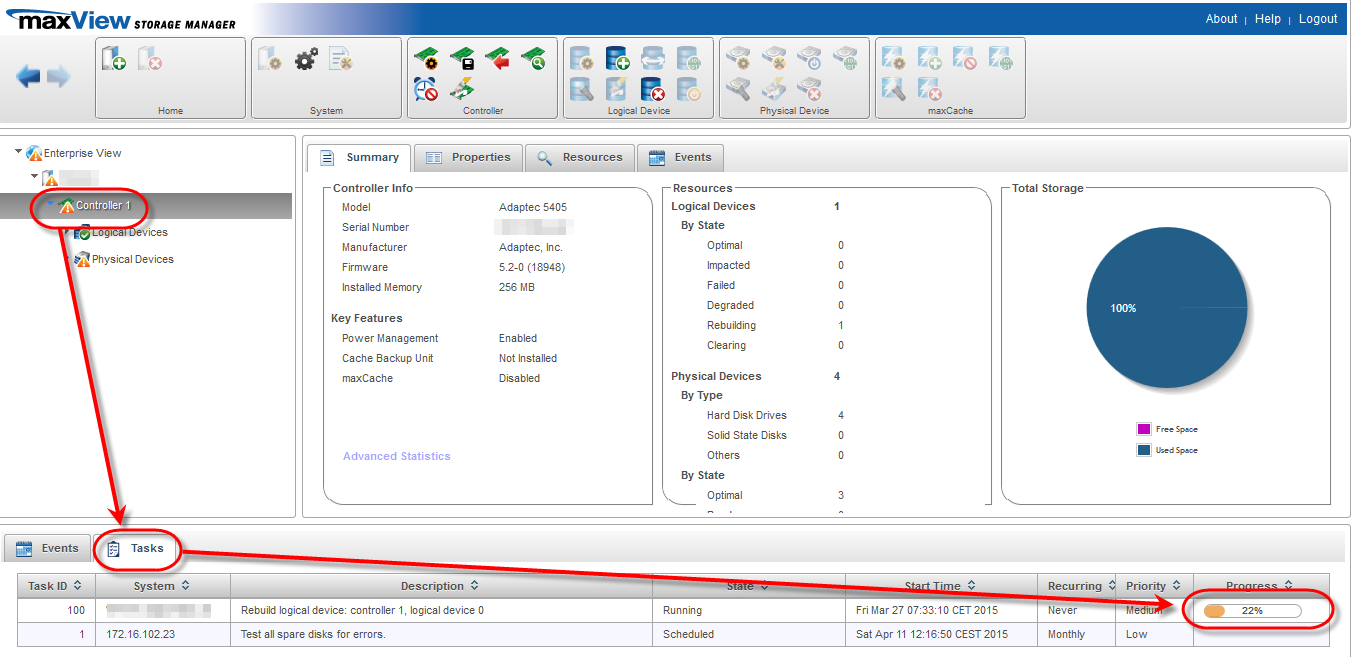Select the Locate flashlight icon under Logical Device
The image size is (1351, 657).
581,89
